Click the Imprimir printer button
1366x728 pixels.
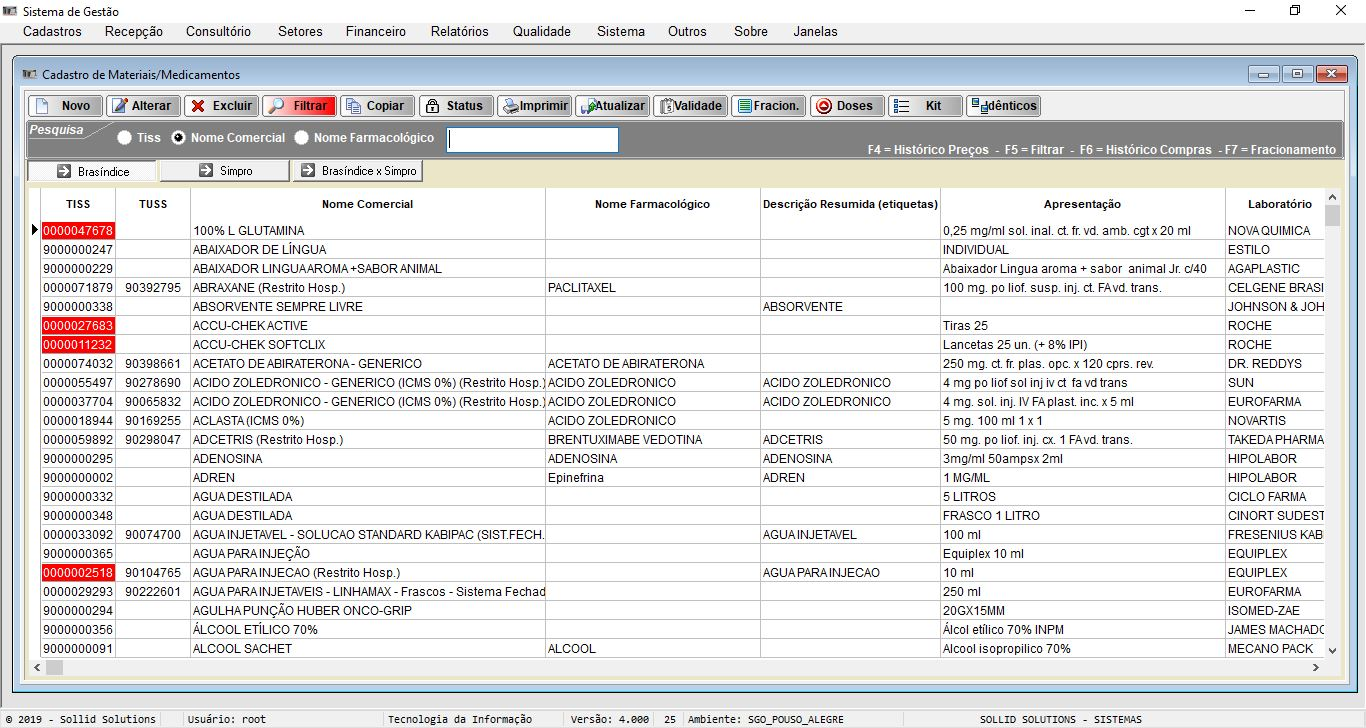533,106
